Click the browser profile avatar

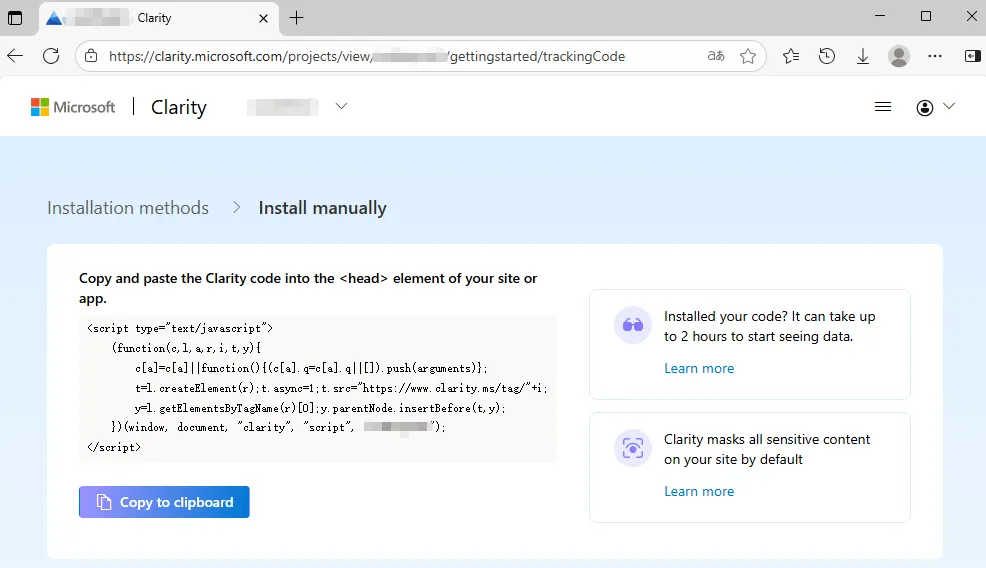pos(899,56)
